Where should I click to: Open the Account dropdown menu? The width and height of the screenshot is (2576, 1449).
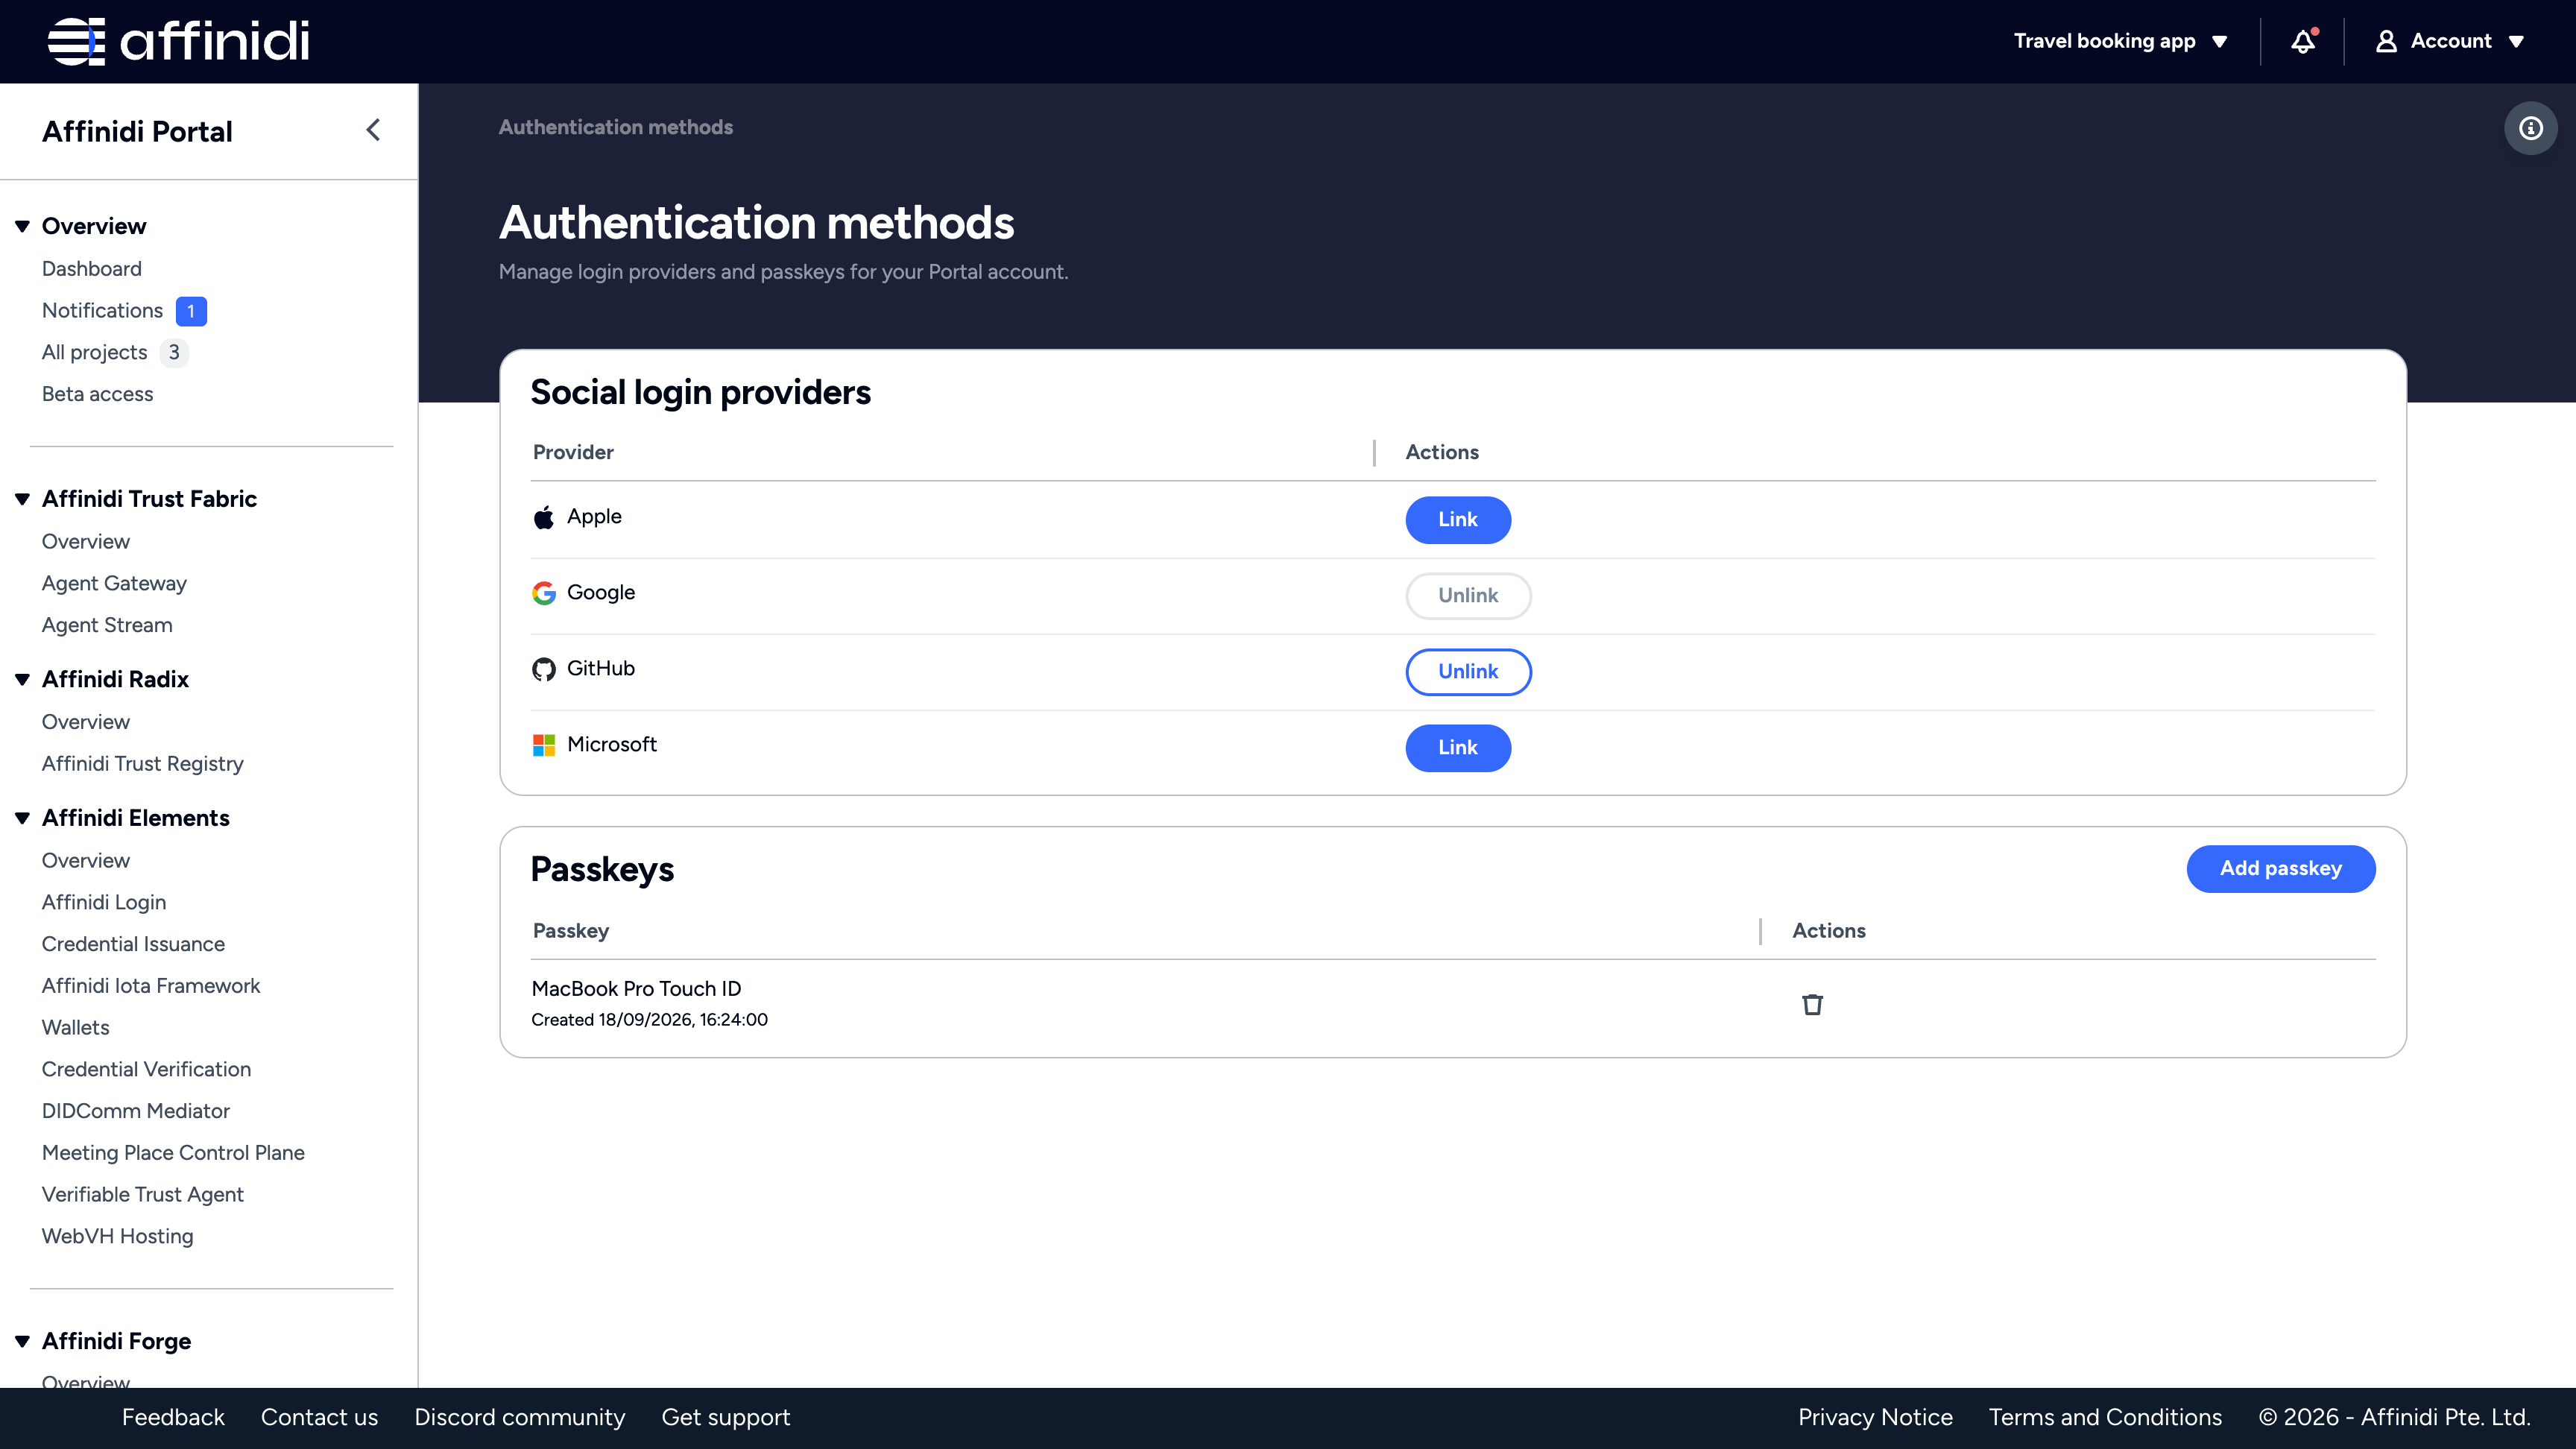pos(2450,41)
